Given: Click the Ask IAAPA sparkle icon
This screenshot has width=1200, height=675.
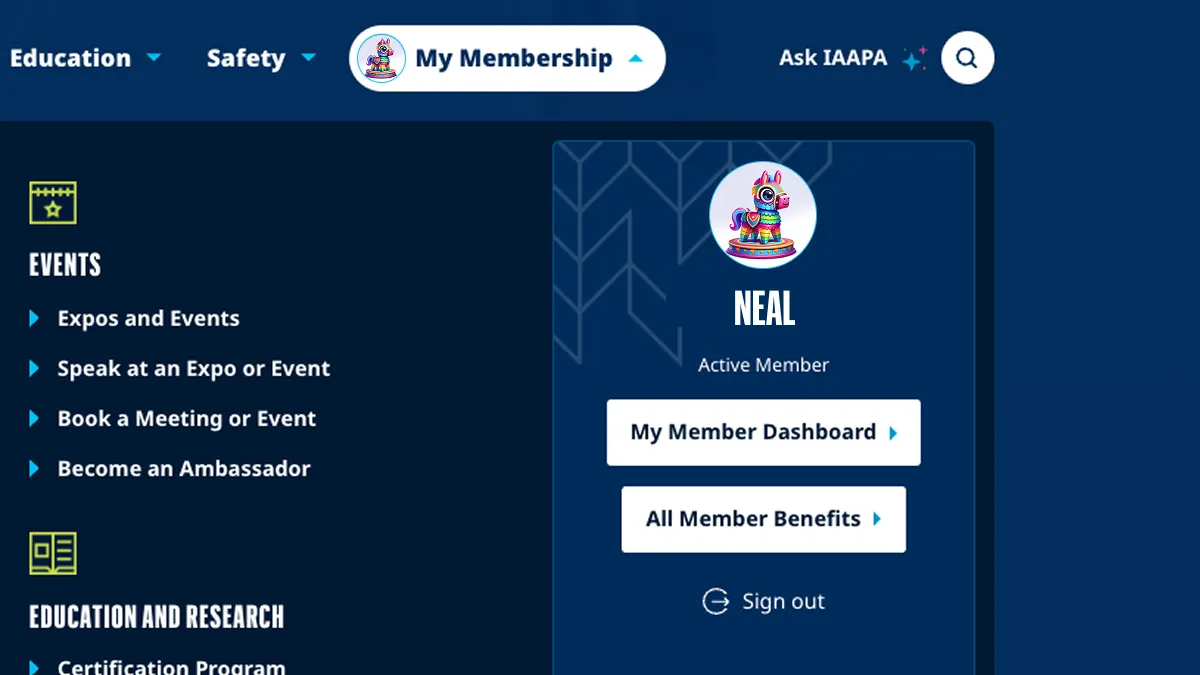Looking at the screenshot, I should [914, 59].
